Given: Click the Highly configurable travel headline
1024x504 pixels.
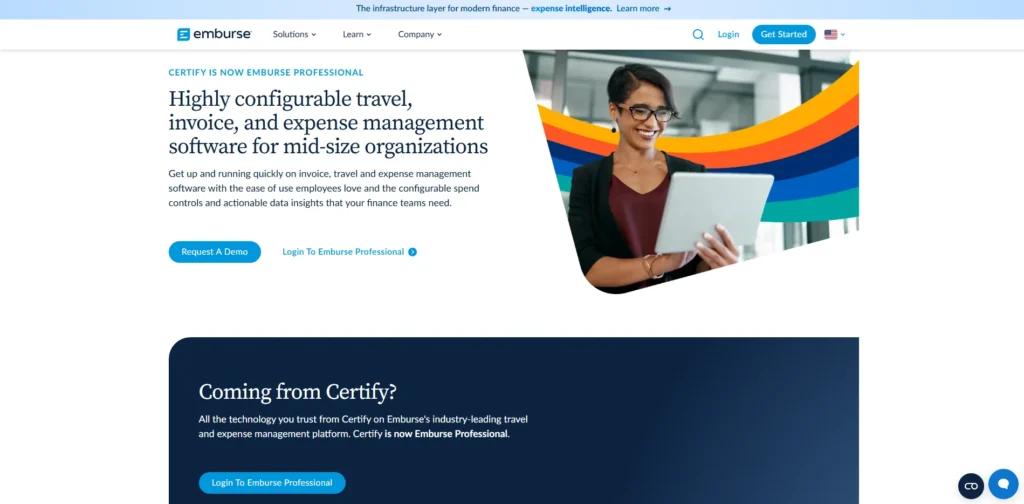Looking at the screenshot, I should tap(328, 123).
